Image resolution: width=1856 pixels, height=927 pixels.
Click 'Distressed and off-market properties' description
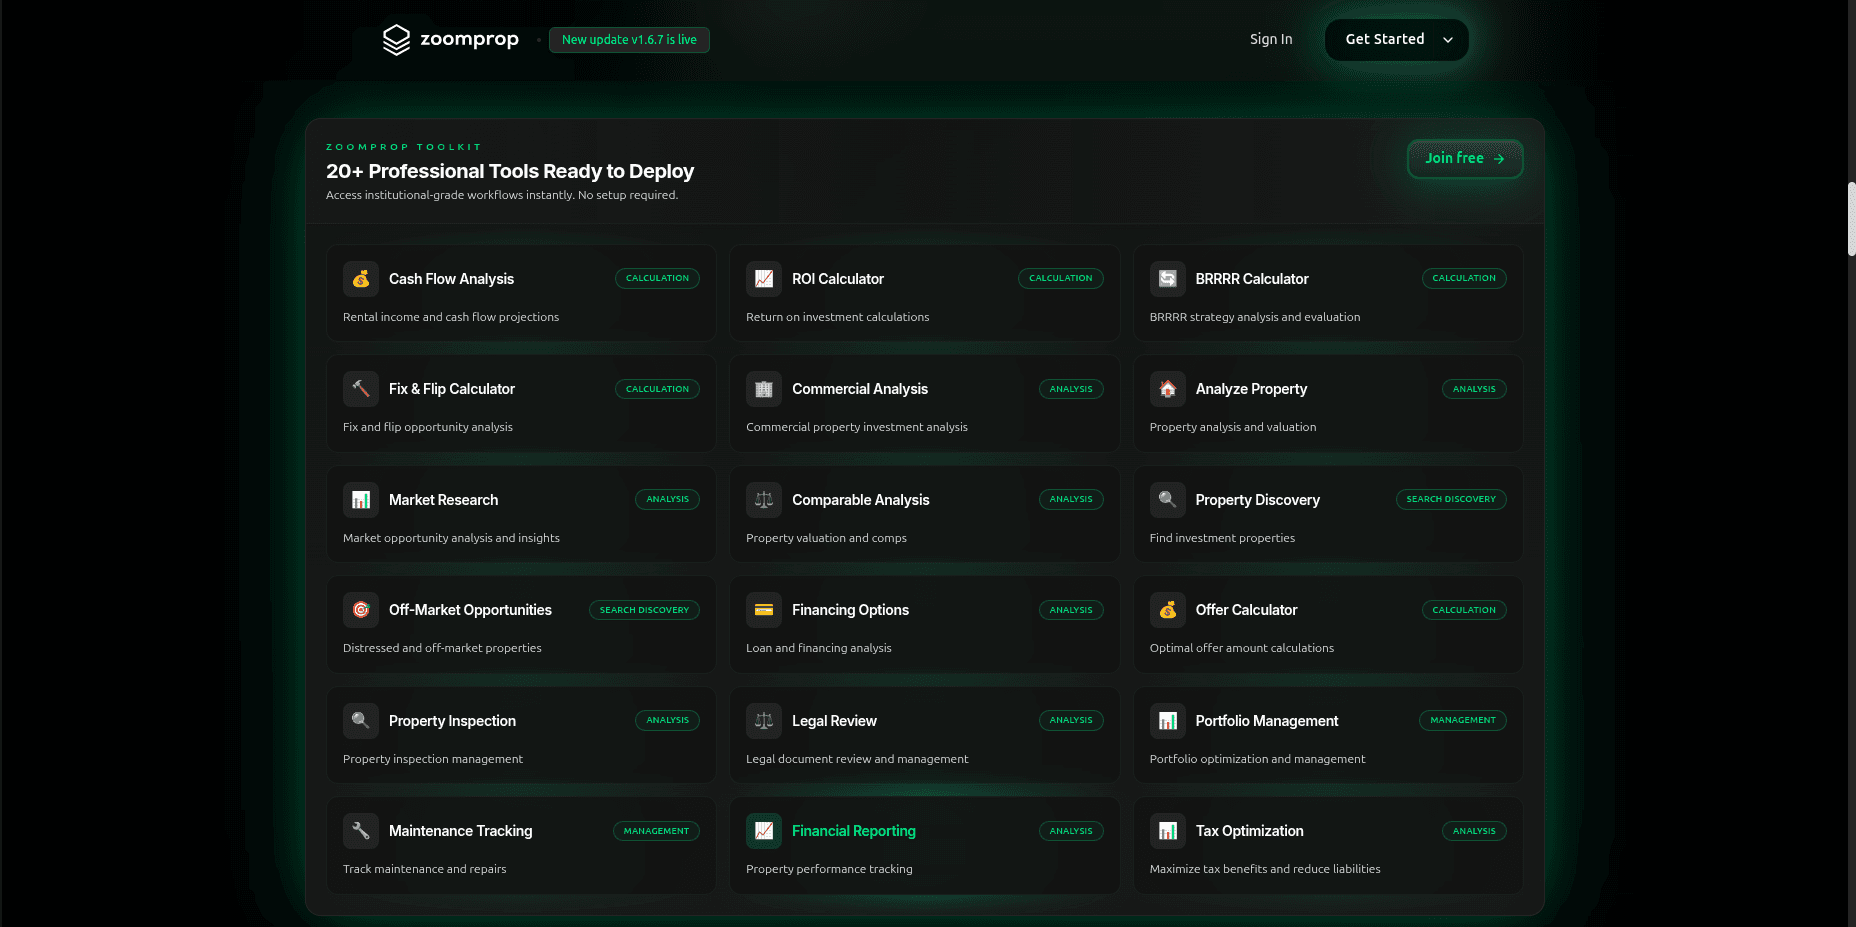[442, 648]
